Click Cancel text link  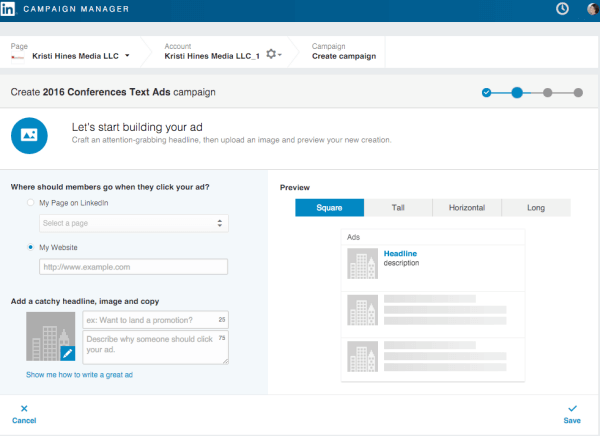(24, 420)
